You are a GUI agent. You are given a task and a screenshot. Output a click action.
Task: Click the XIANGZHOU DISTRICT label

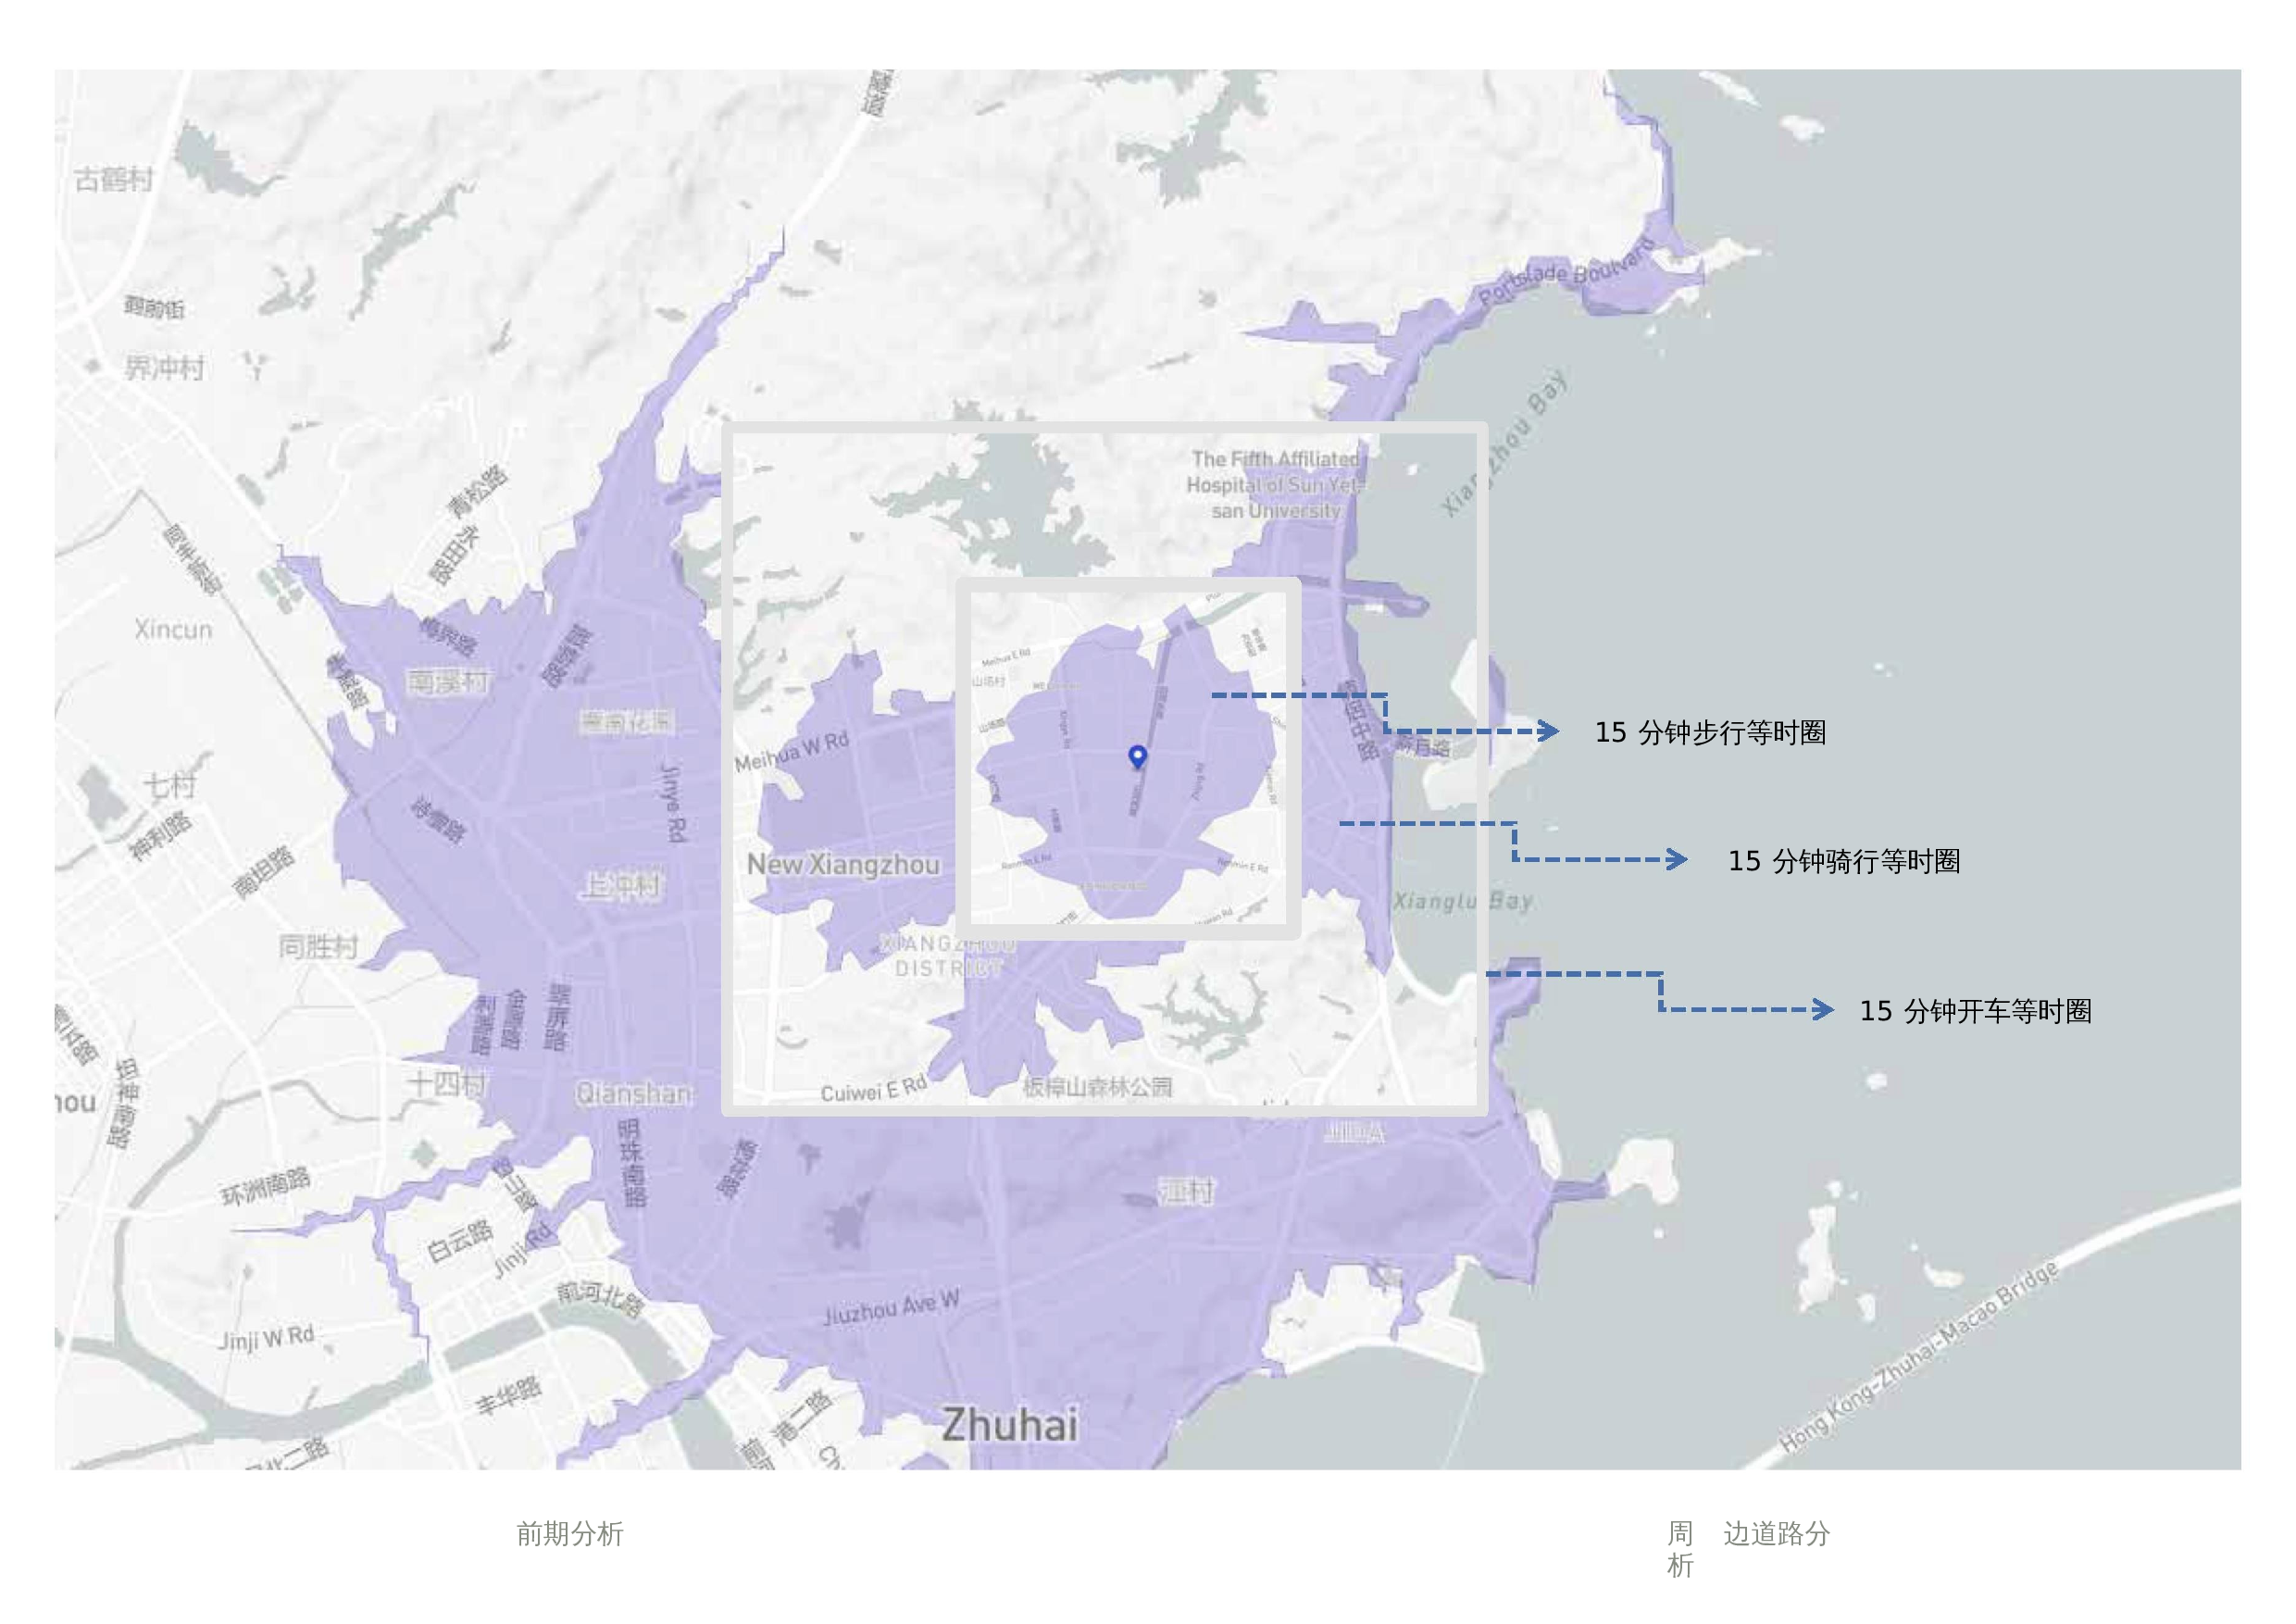tap(947, 956)
